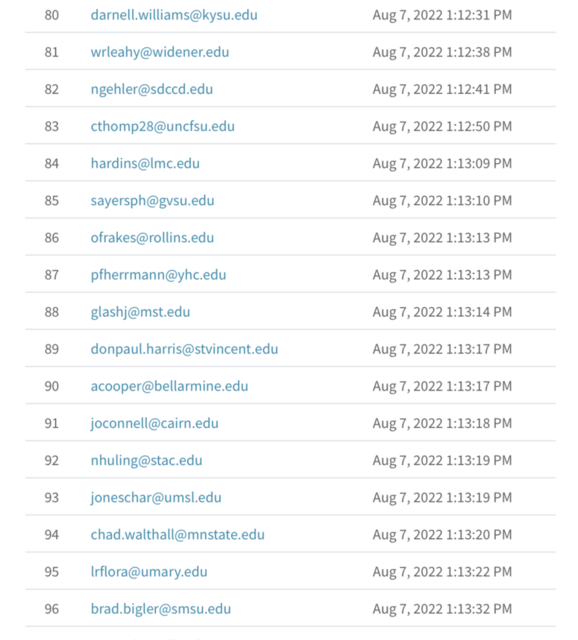The width and height of the screenshot is (578, 640).
Task: Open hardins@lmc.edu link
Action: pos(145,164)
